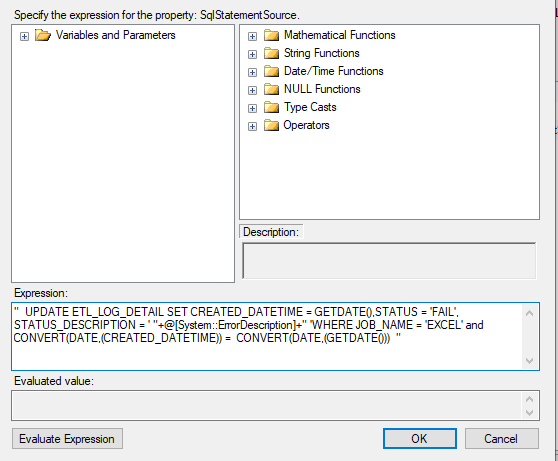The image size is (558, 461).
Task: Confirm the expression with OK
Action: 420,439
